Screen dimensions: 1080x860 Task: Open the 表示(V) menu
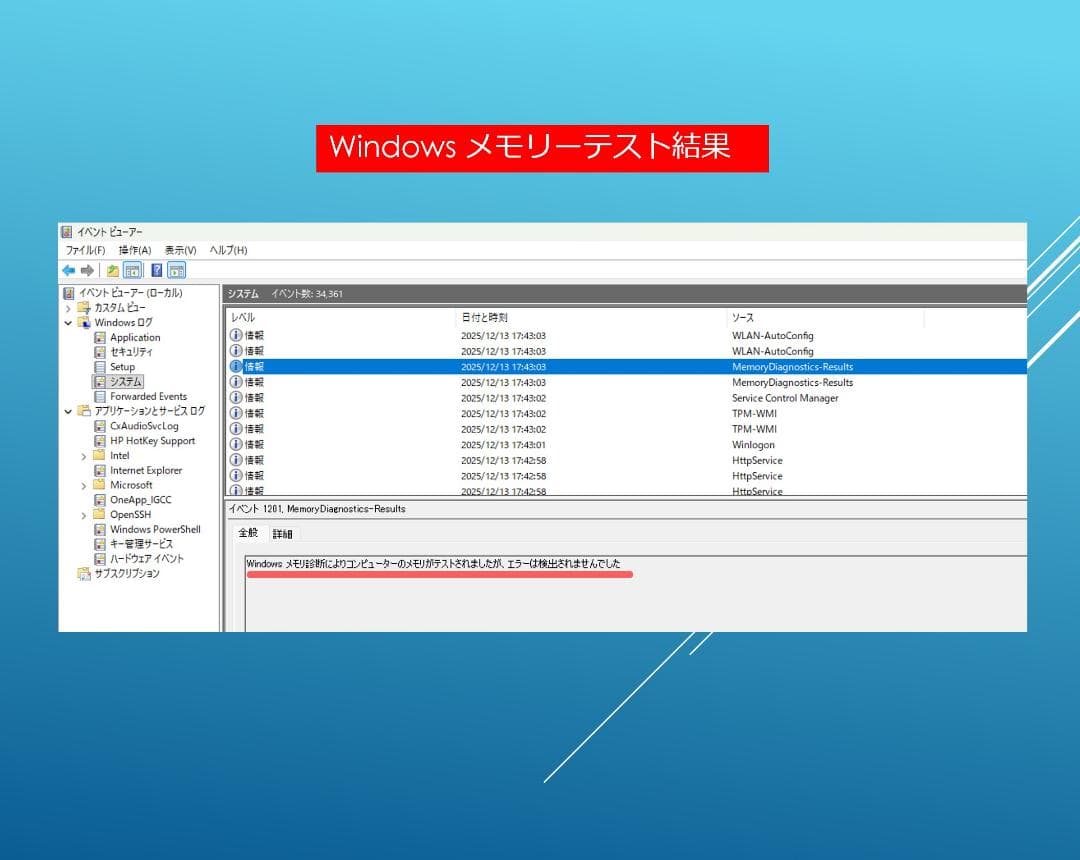pyautogui.click(x=180, y=250)
